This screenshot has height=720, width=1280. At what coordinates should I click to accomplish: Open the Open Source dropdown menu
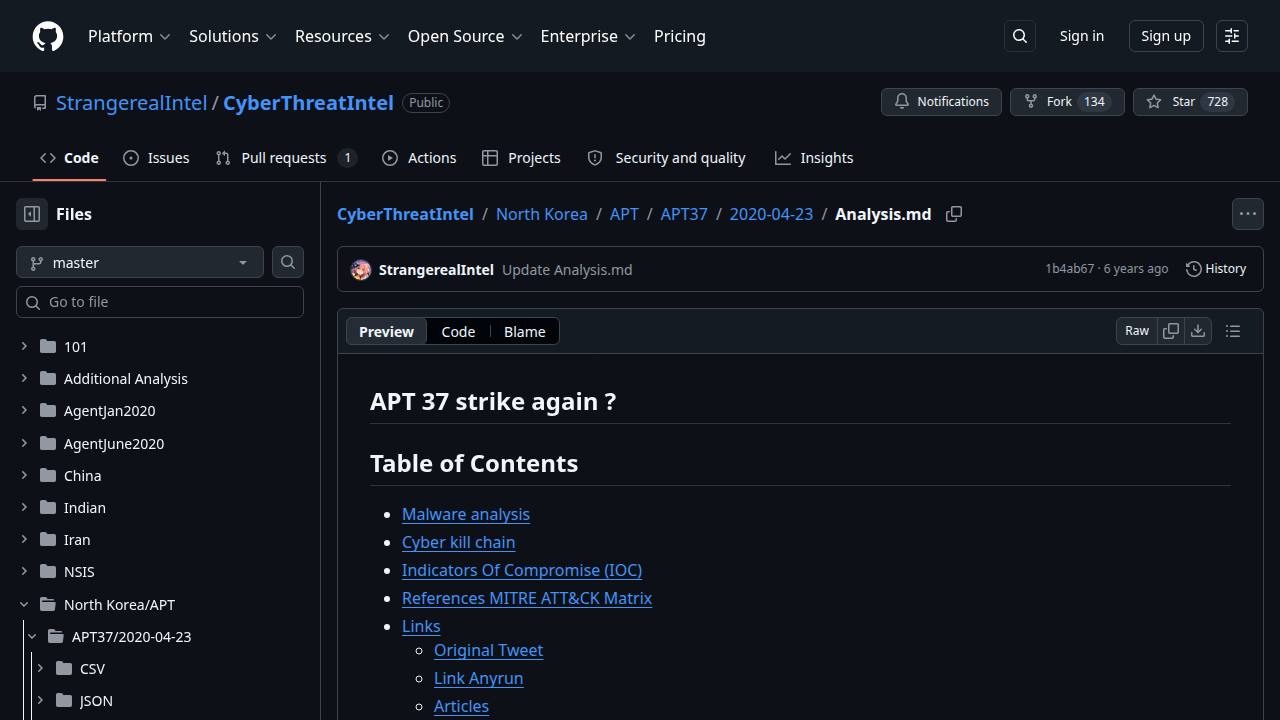click(x=465, y=36)
